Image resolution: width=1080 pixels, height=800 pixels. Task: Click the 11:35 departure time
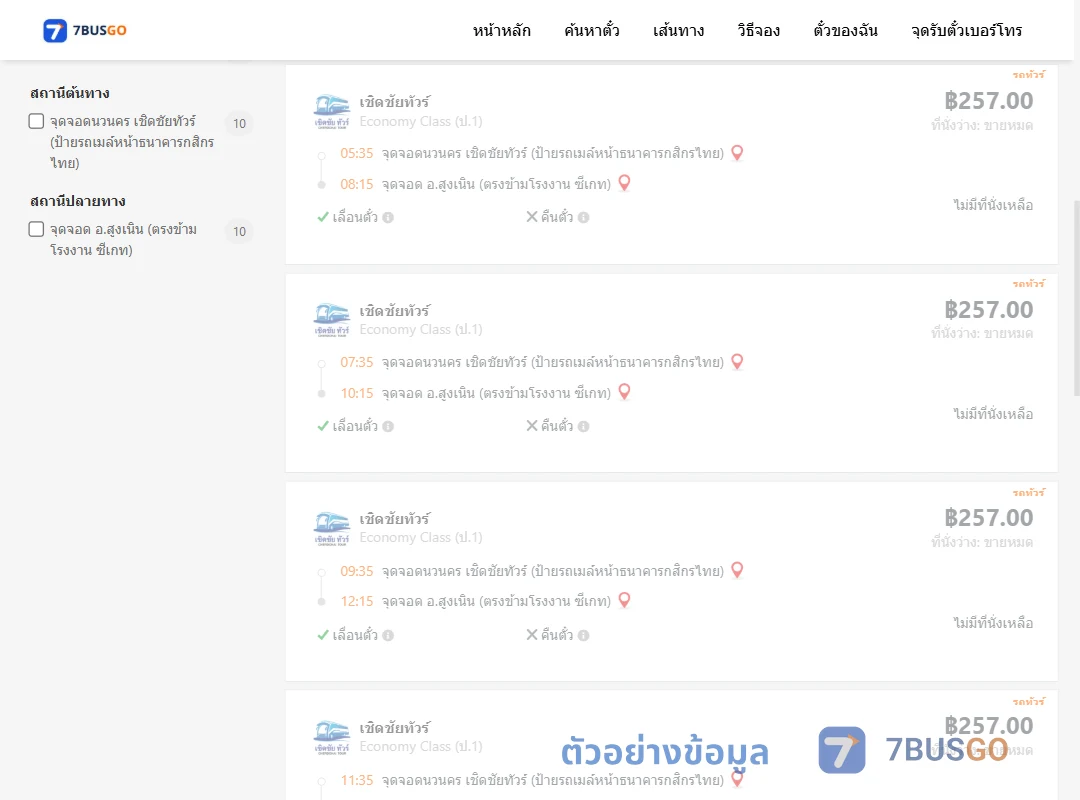356,780
